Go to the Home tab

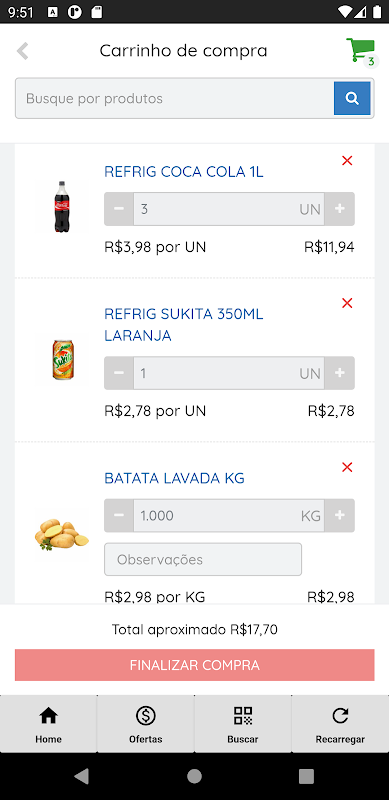48,724
